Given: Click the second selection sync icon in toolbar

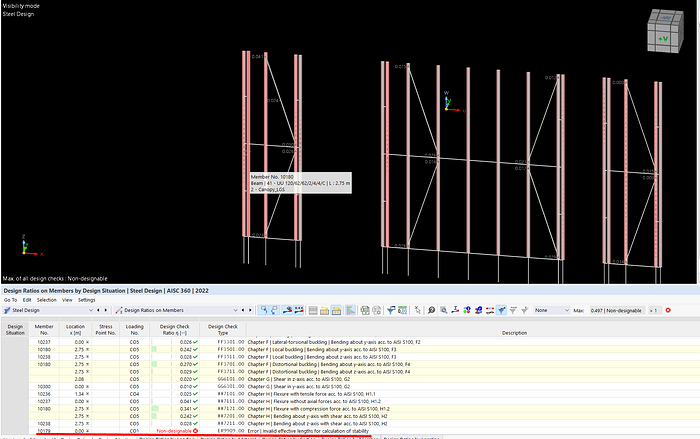Looking at the screenshot, I should (274, 310).
